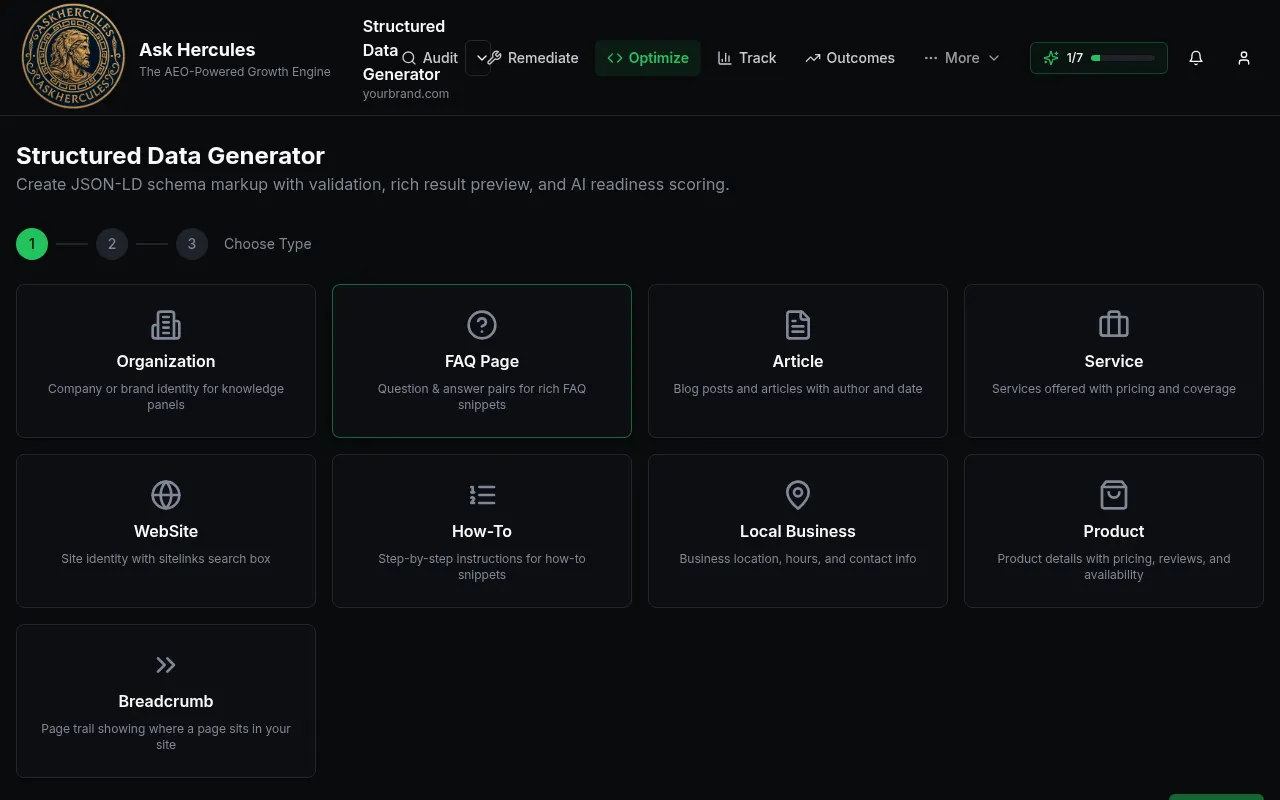The height and width of the screenshot is (800, 1280).
Task: Click the How-To card description text
Action: tap(482, 567)
